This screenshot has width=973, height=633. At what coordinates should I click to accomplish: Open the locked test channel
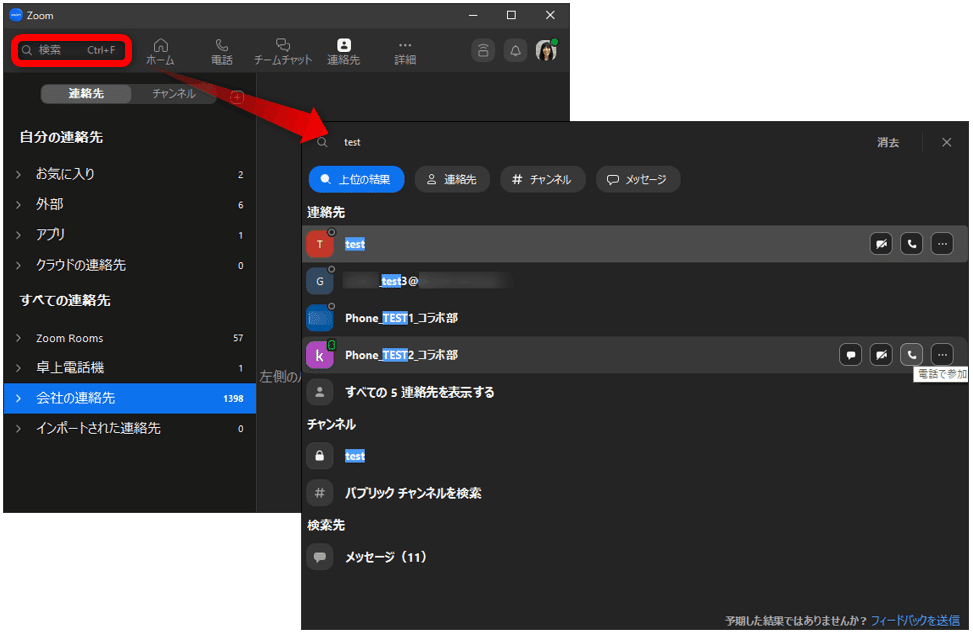click(x=635, y=456)
